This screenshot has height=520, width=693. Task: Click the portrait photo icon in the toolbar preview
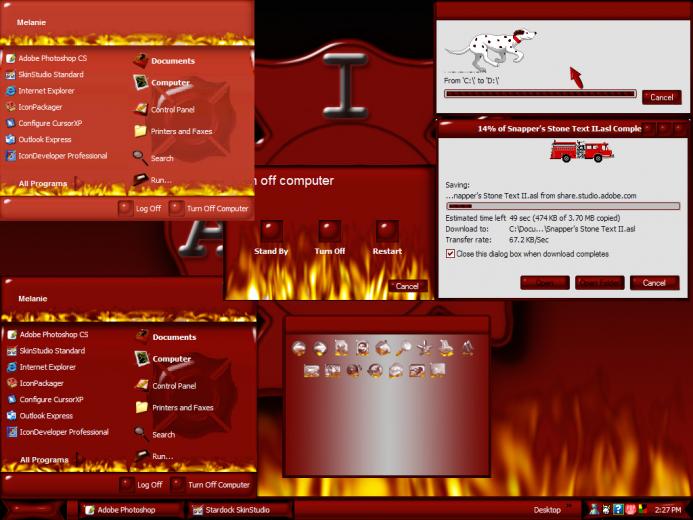click(x=362, y=348)
